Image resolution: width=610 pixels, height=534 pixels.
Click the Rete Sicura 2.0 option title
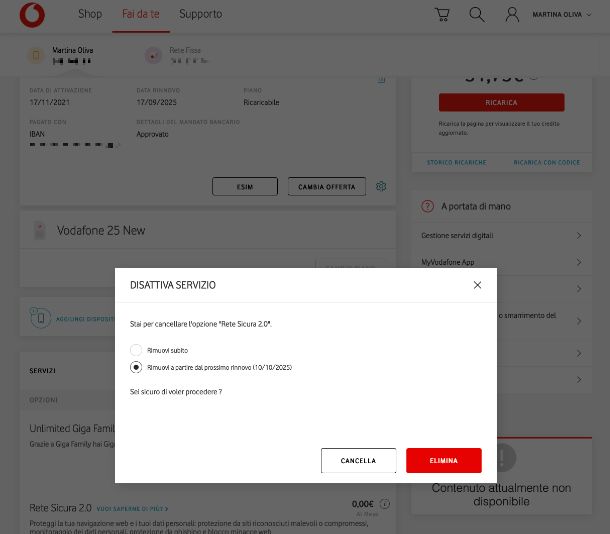[60, 508]
